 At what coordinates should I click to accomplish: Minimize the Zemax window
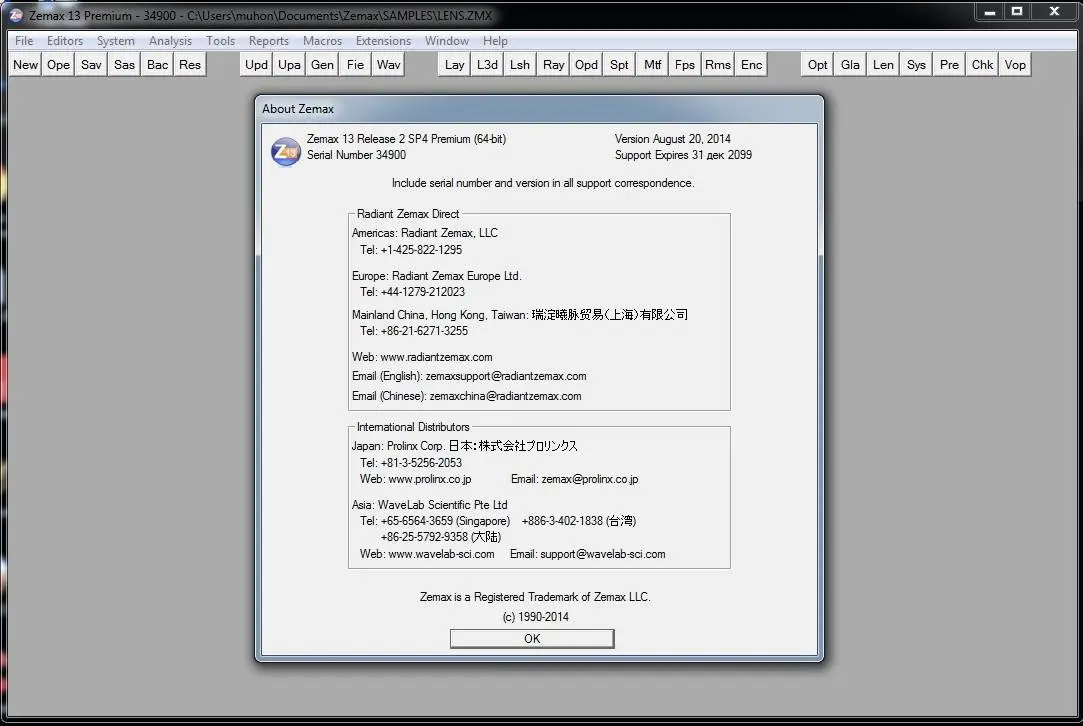tap(990, 12)
